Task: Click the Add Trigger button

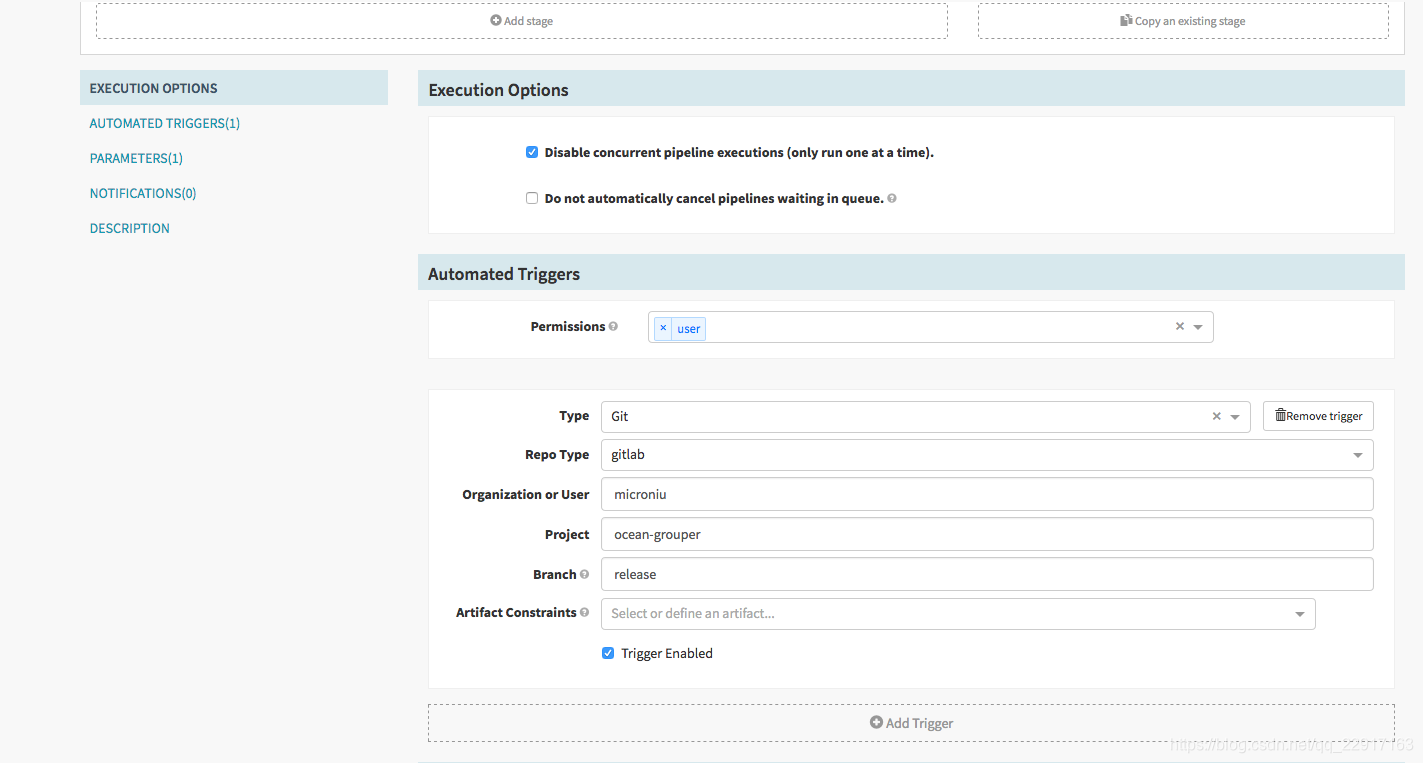Action: 911,723
